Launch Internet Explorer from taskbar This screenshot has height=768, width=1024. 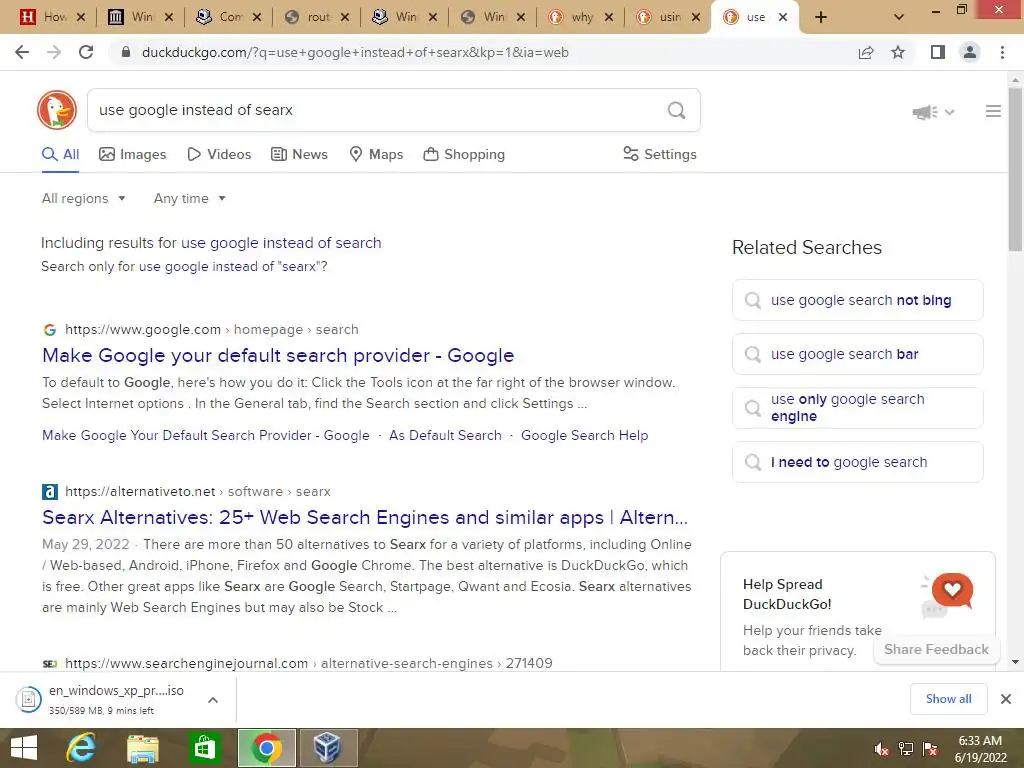[81, 748]
